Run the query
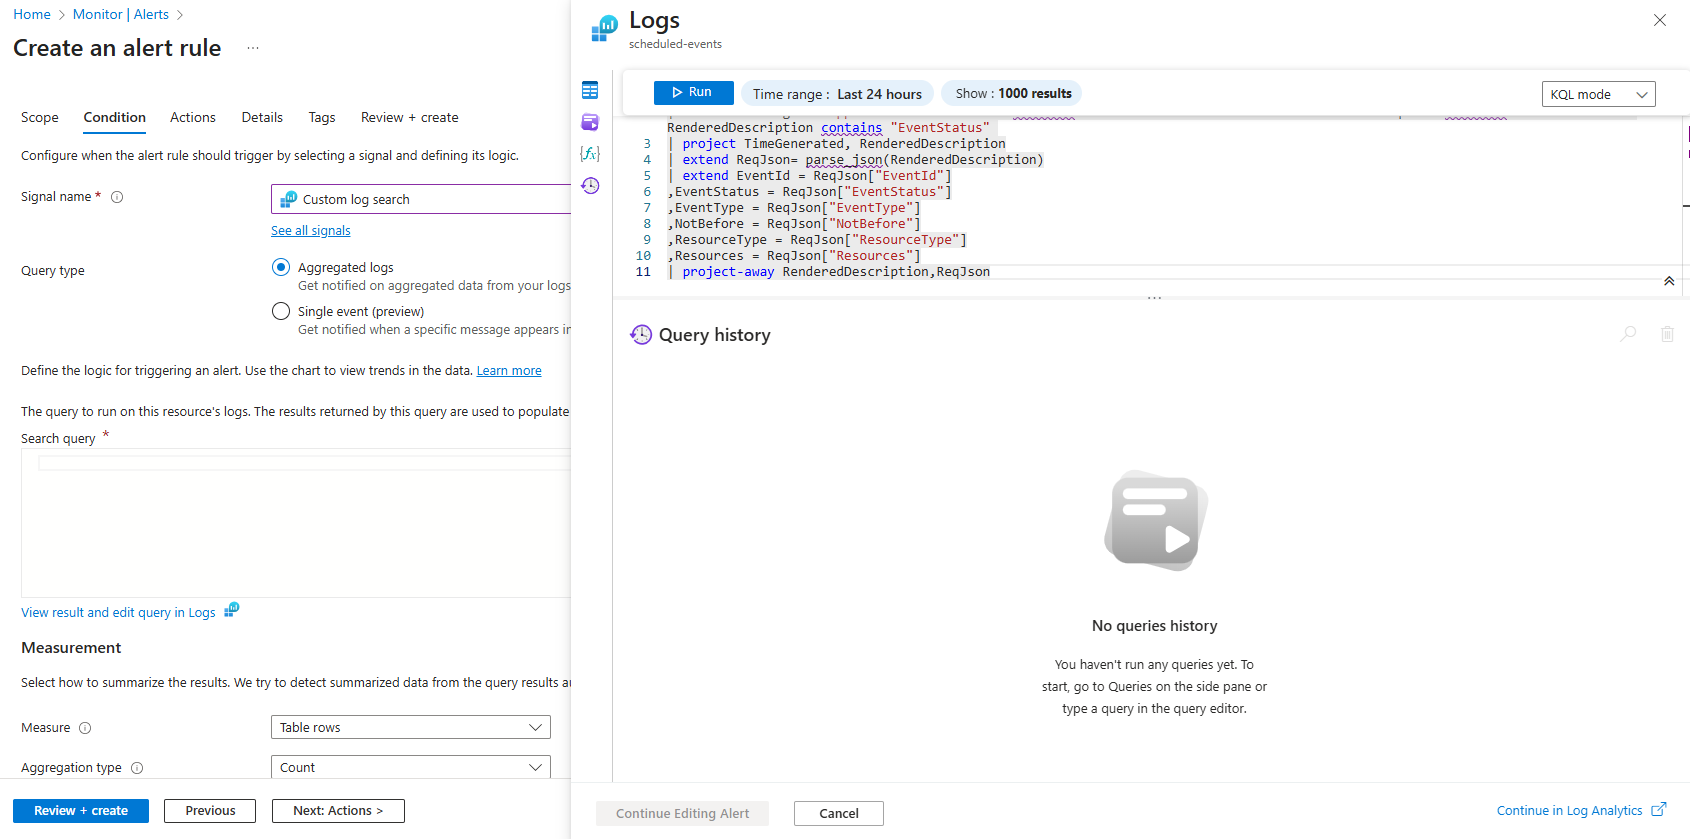The image size is (1690, 839). coord(693,92)
